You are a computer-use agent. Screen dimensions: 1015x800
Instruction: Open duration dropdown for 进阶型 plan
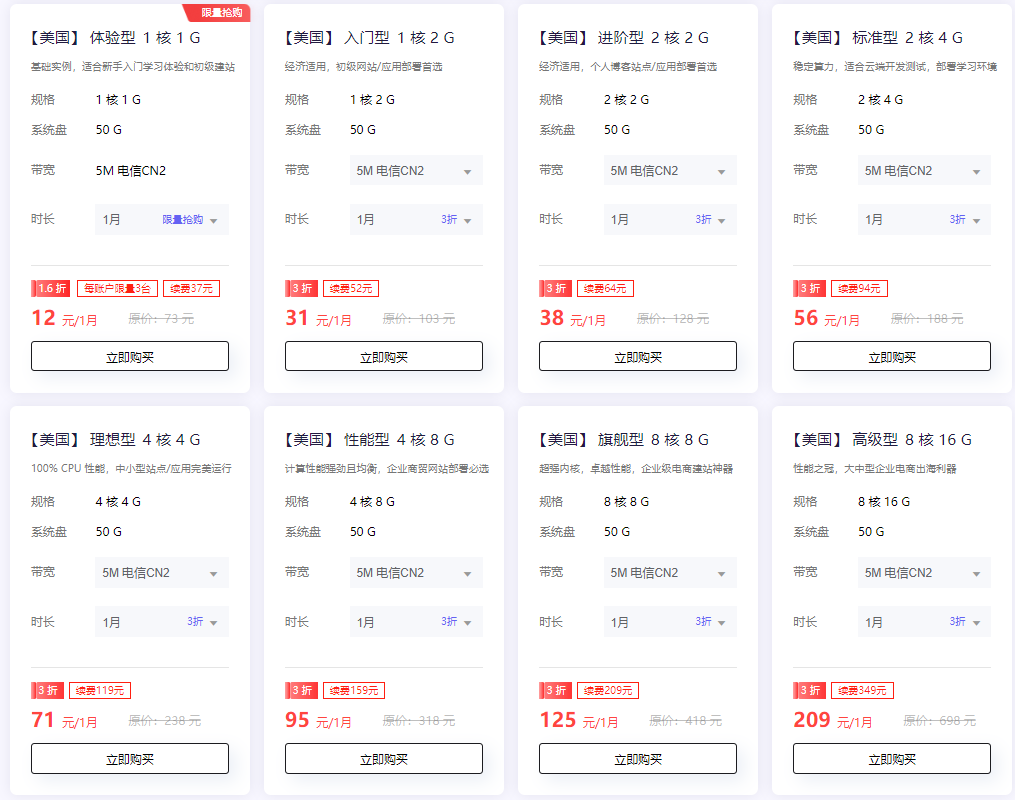click(670, 220)
